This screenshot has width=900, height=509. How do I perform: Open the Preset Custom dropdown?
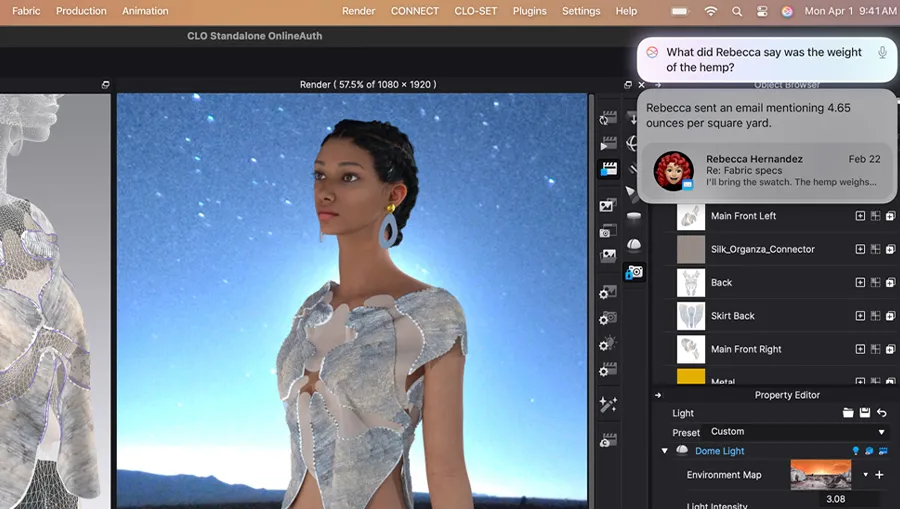[x=797, y=432]
